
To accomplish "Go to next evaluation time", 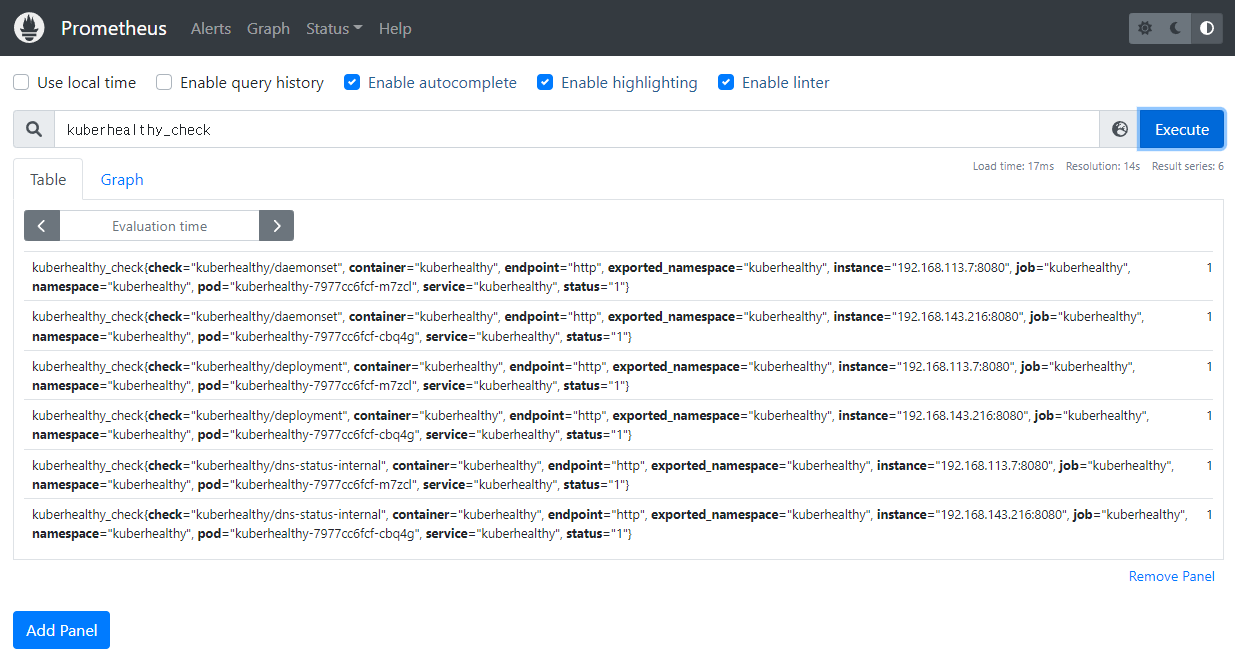I will tap(276, 226).
